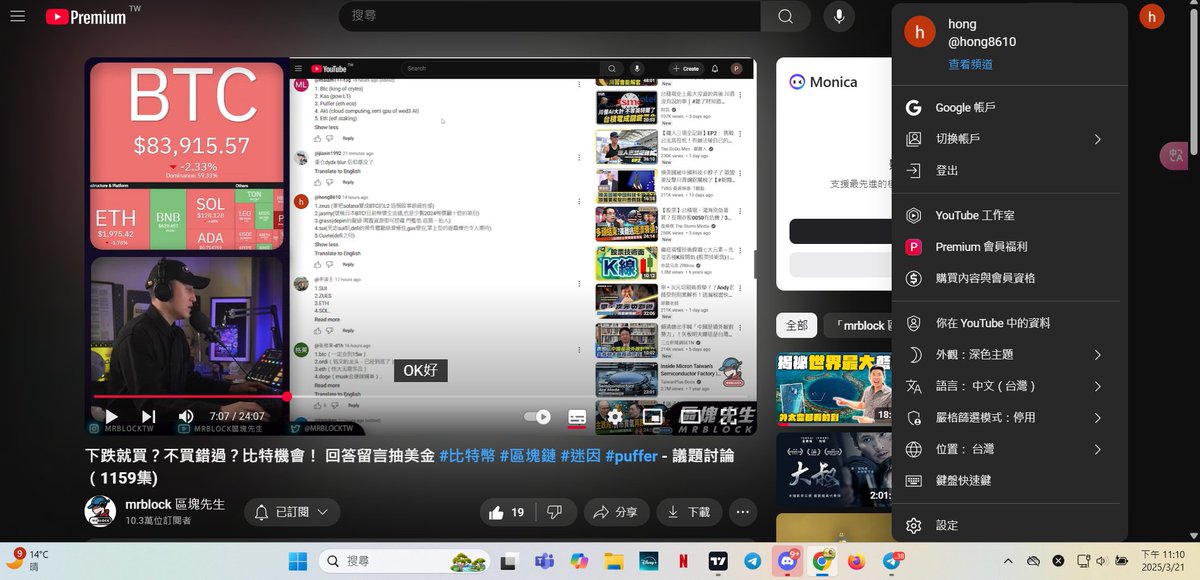
Task: Click the #迷因 hashtag link
Action: tap(580, 455)
